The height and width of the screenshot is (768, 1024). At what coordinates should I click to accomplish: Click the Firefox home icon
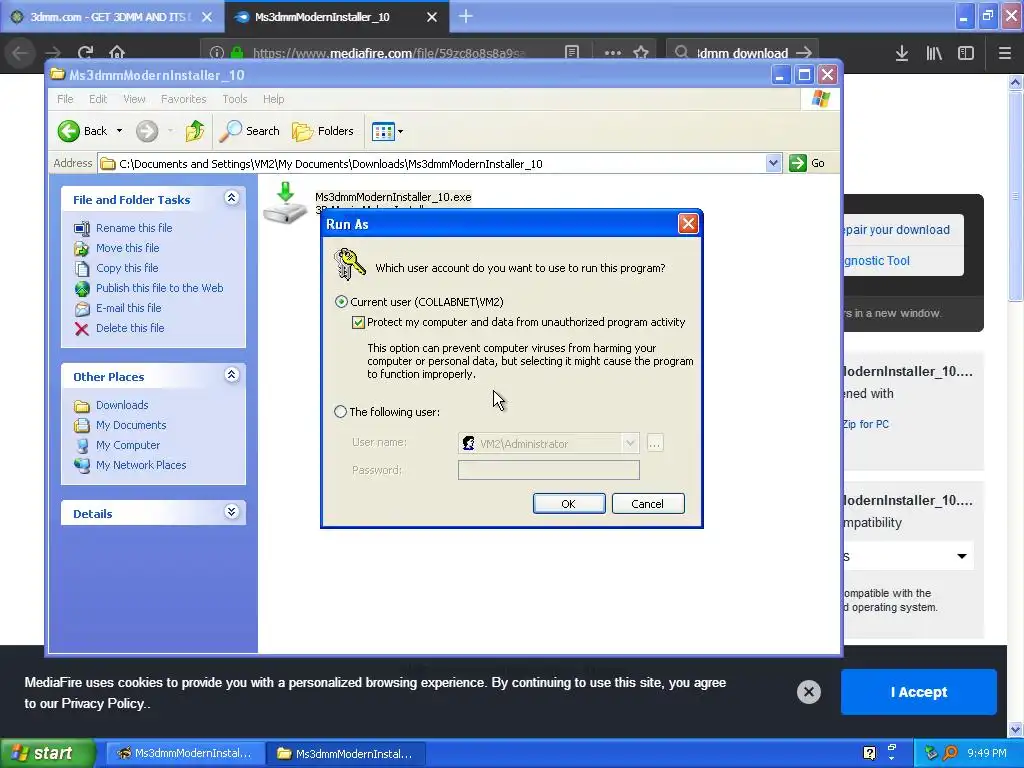point(117,52)
